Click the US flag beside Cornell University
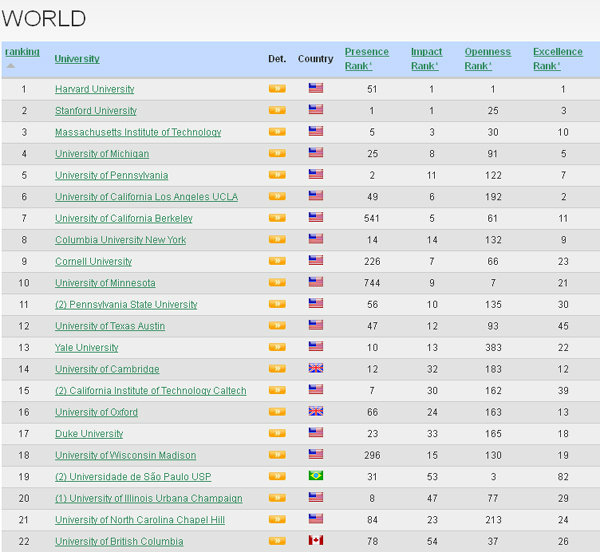The image size is (600, 552). (316, 262)
